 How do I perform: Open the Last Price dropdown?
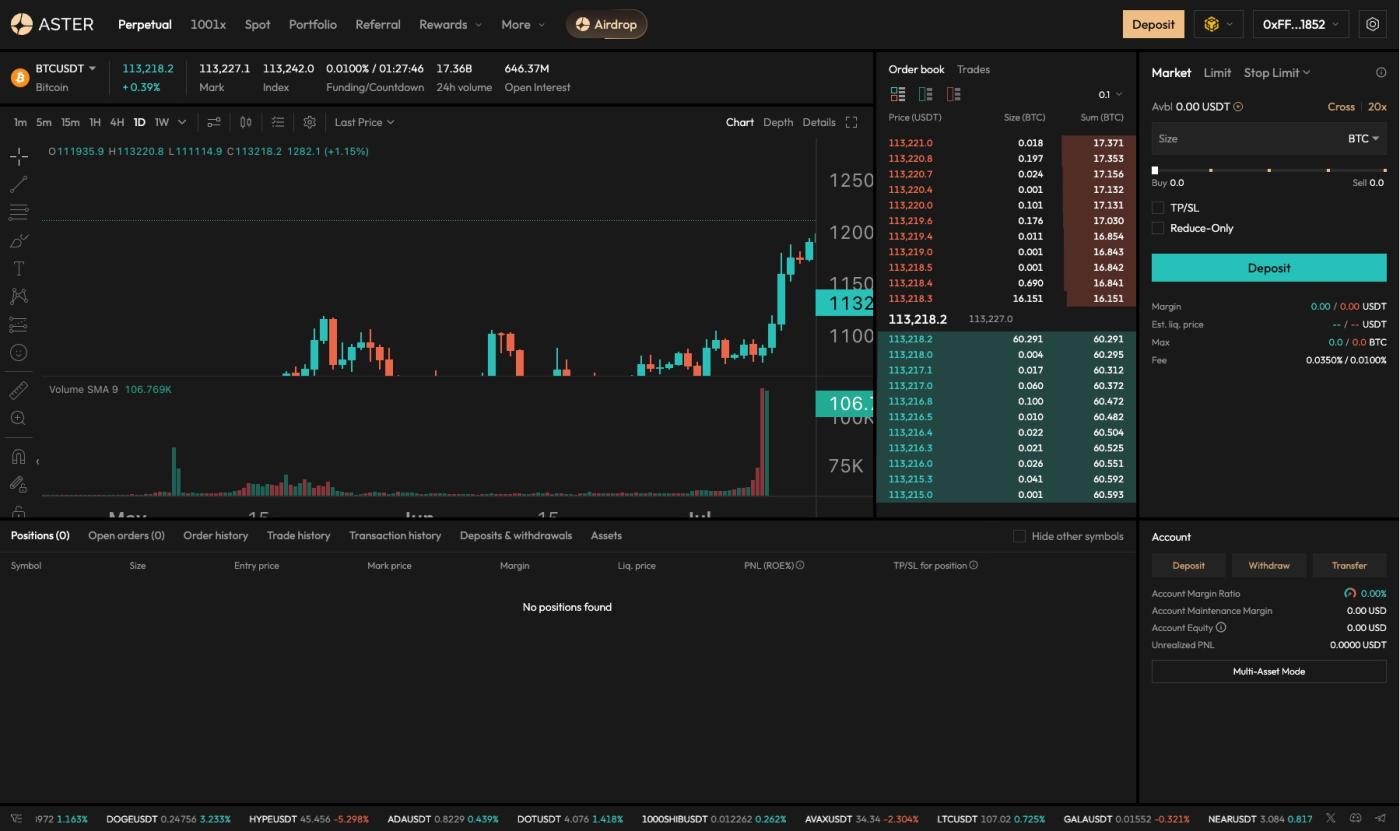[x=364, y=122]
